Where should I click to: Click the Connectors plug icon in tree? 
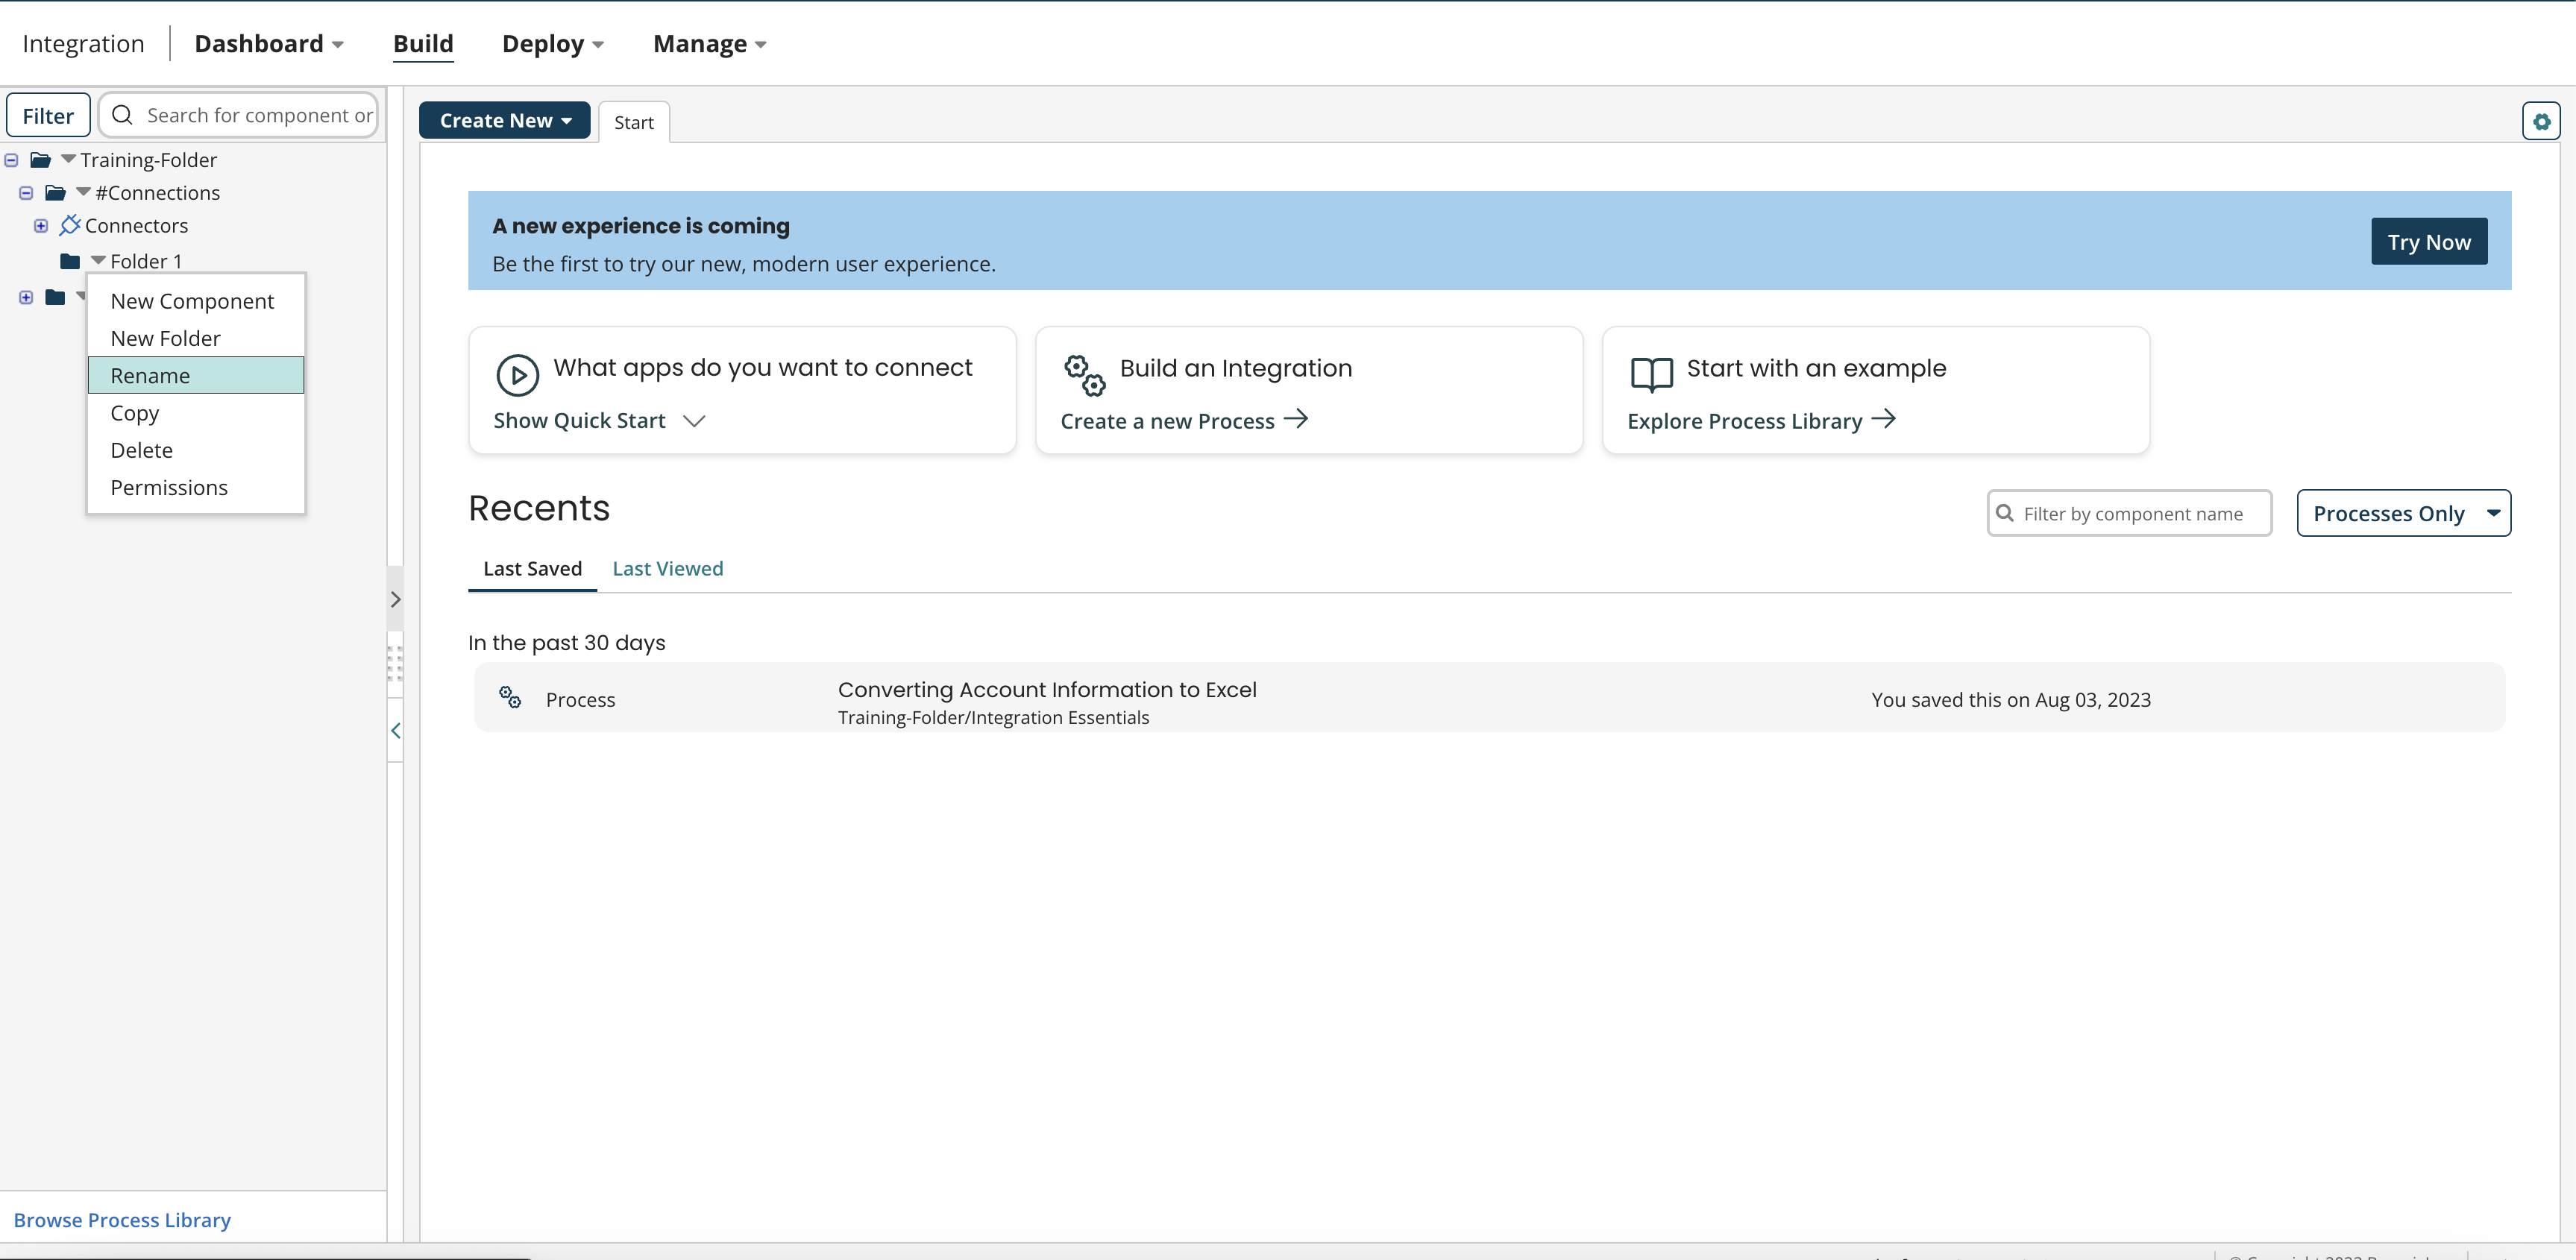tap(69, 225)
